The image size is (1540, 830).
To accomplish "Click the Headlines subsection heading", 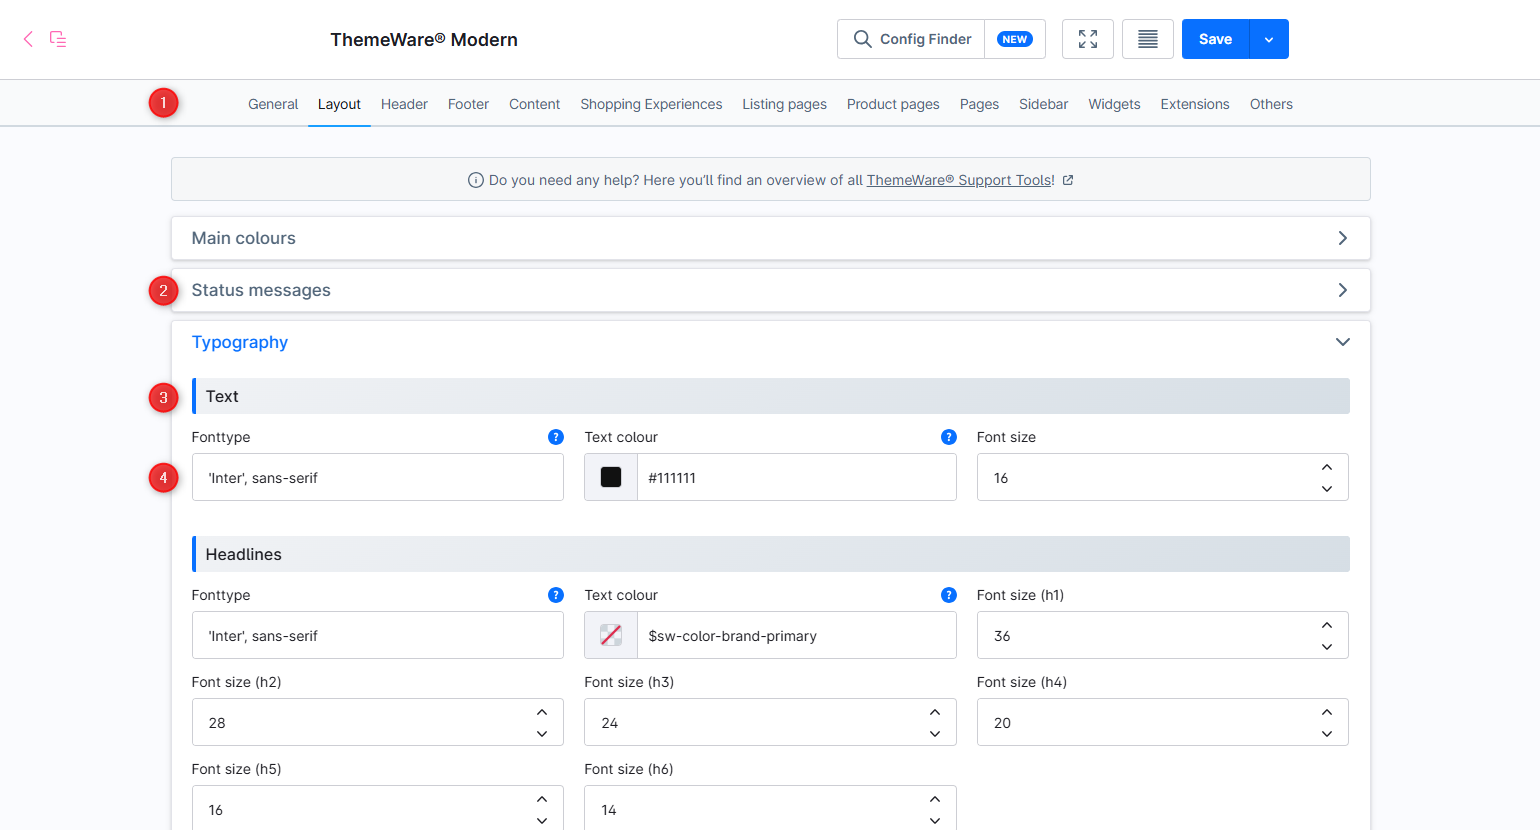I will point(244,554).
